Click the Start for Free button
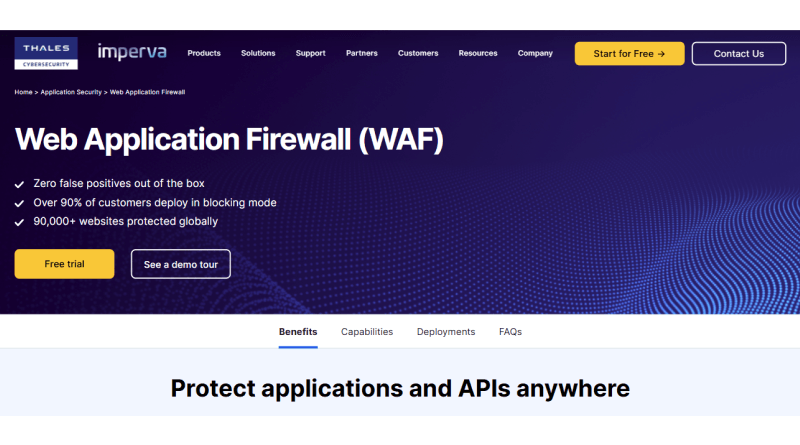 (x=629, y=54)
